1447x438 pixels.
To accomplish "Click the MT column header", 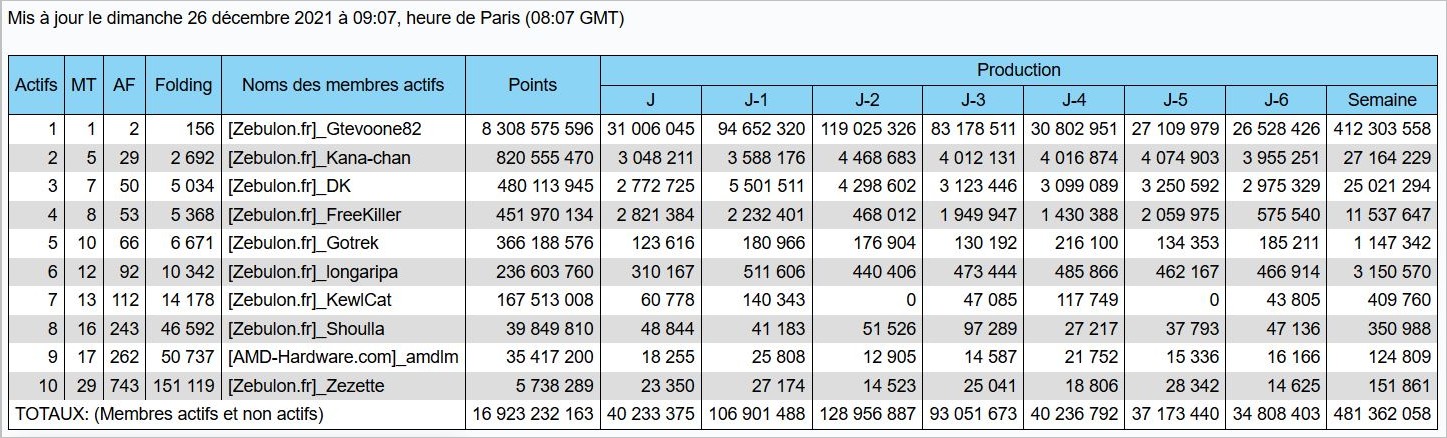I will (83, 85).
